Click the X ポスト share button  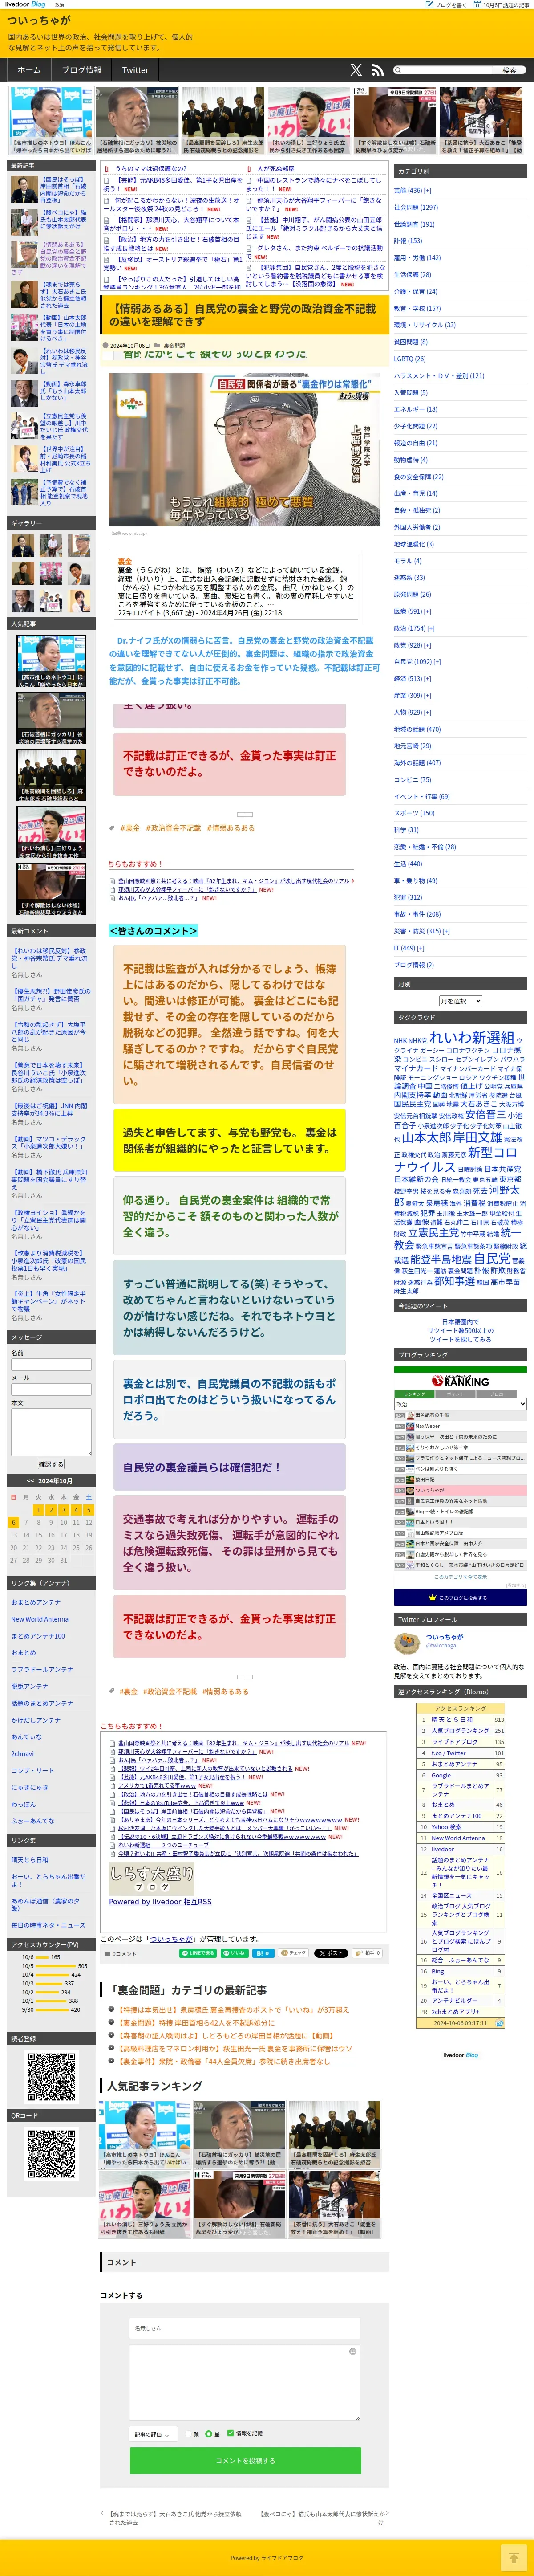click(x=331, y=1953)
